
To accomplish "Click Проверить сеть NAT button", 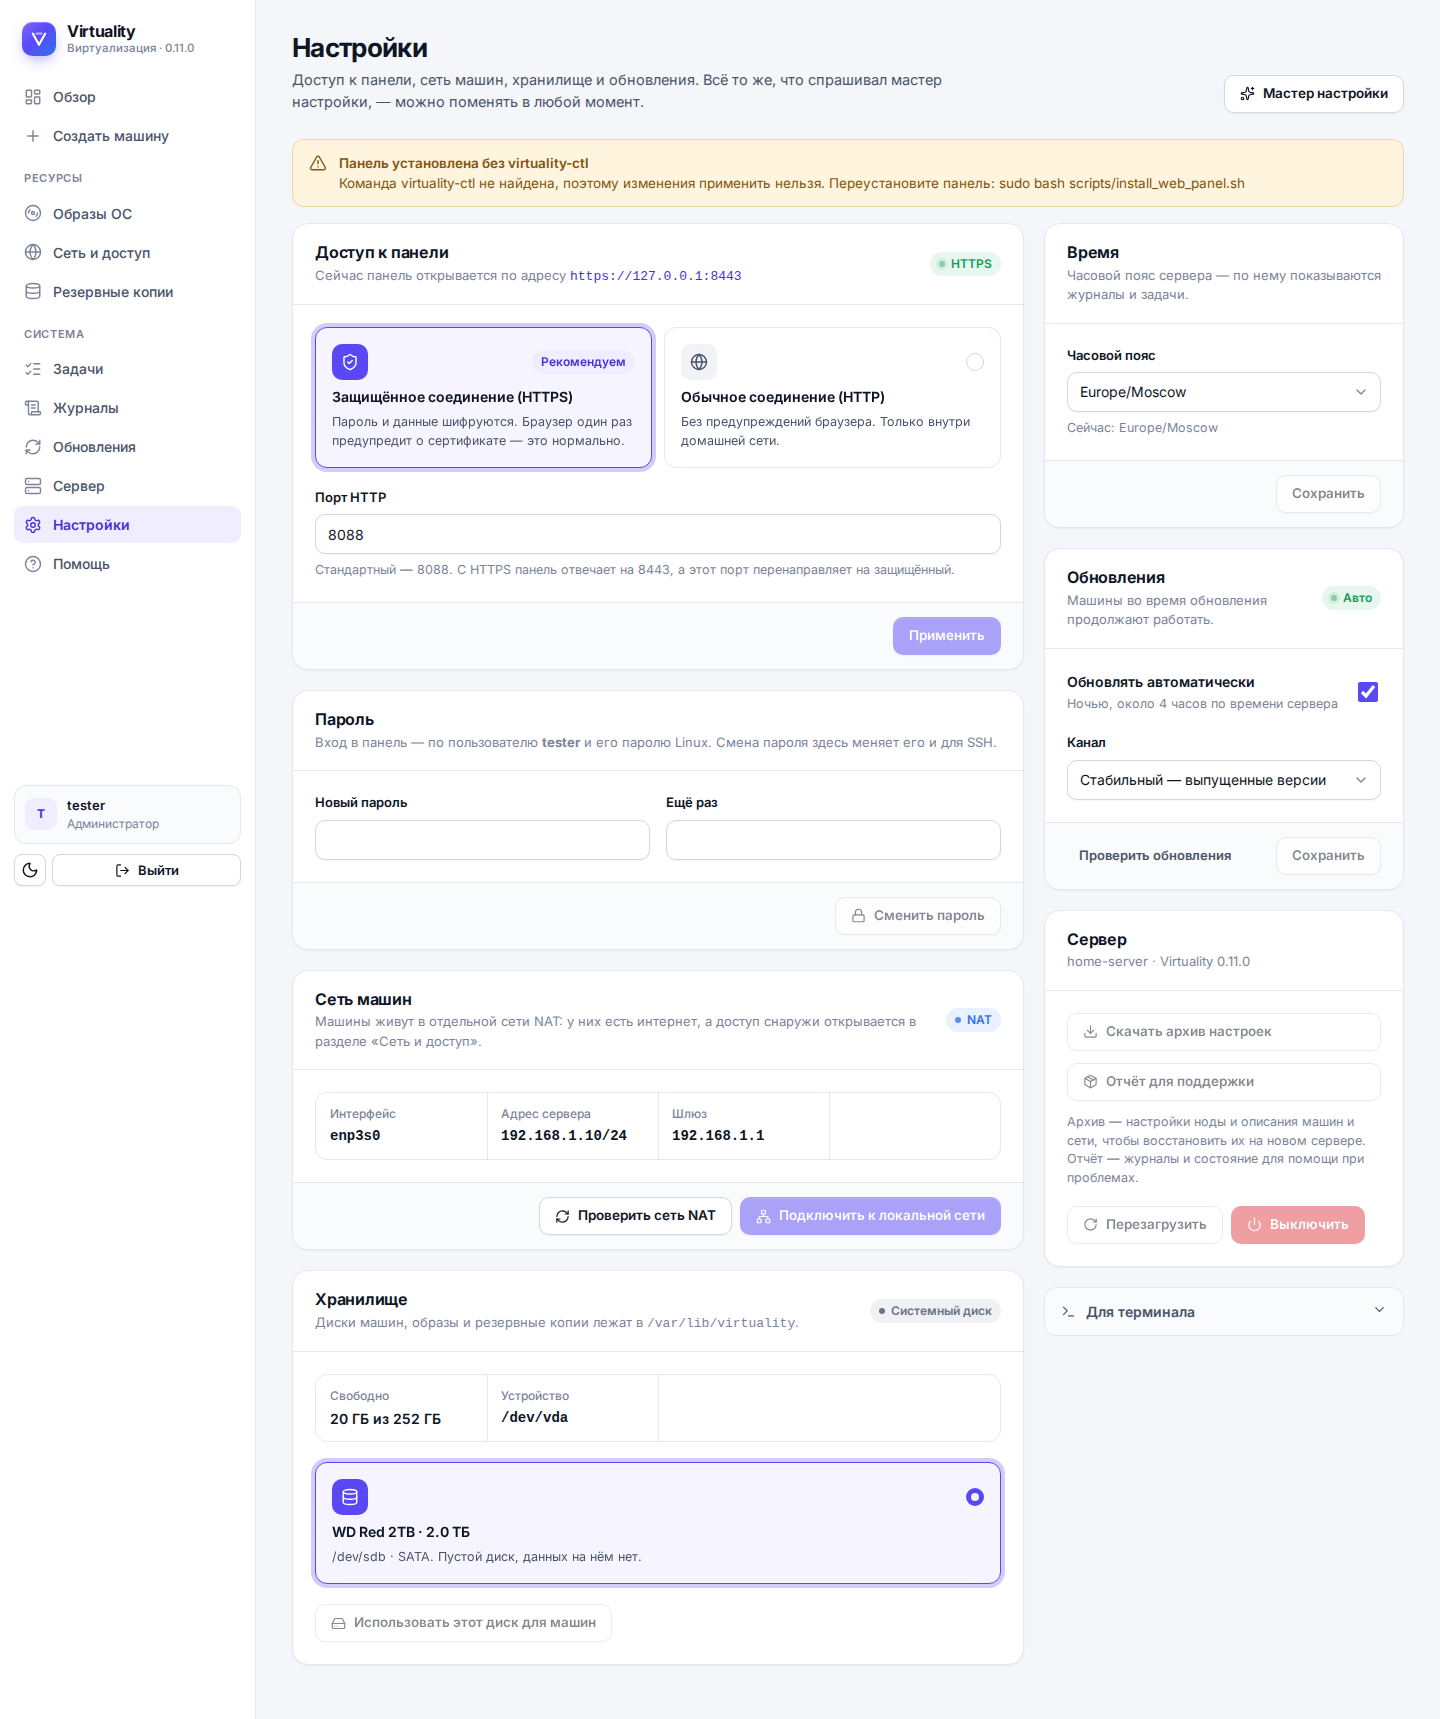I will [635, 1216].
